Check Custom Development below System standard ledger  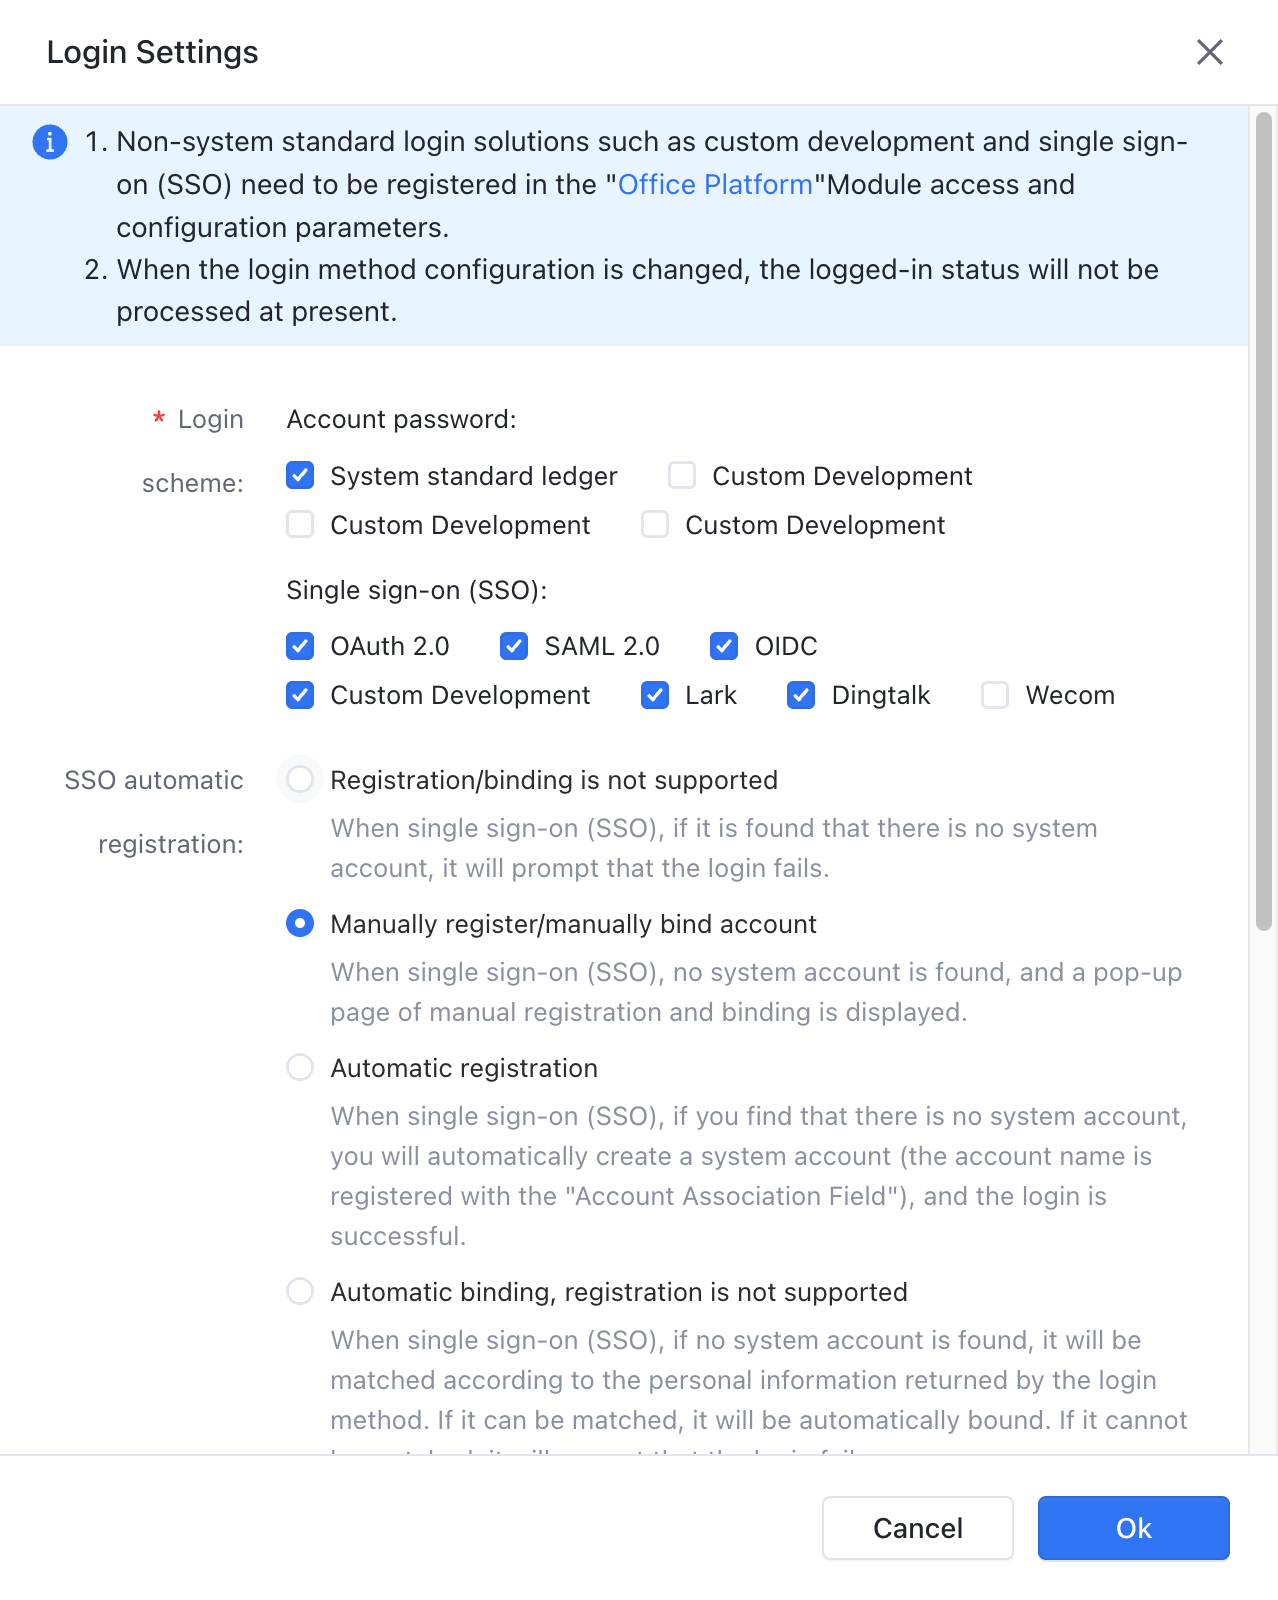[300, 524]
